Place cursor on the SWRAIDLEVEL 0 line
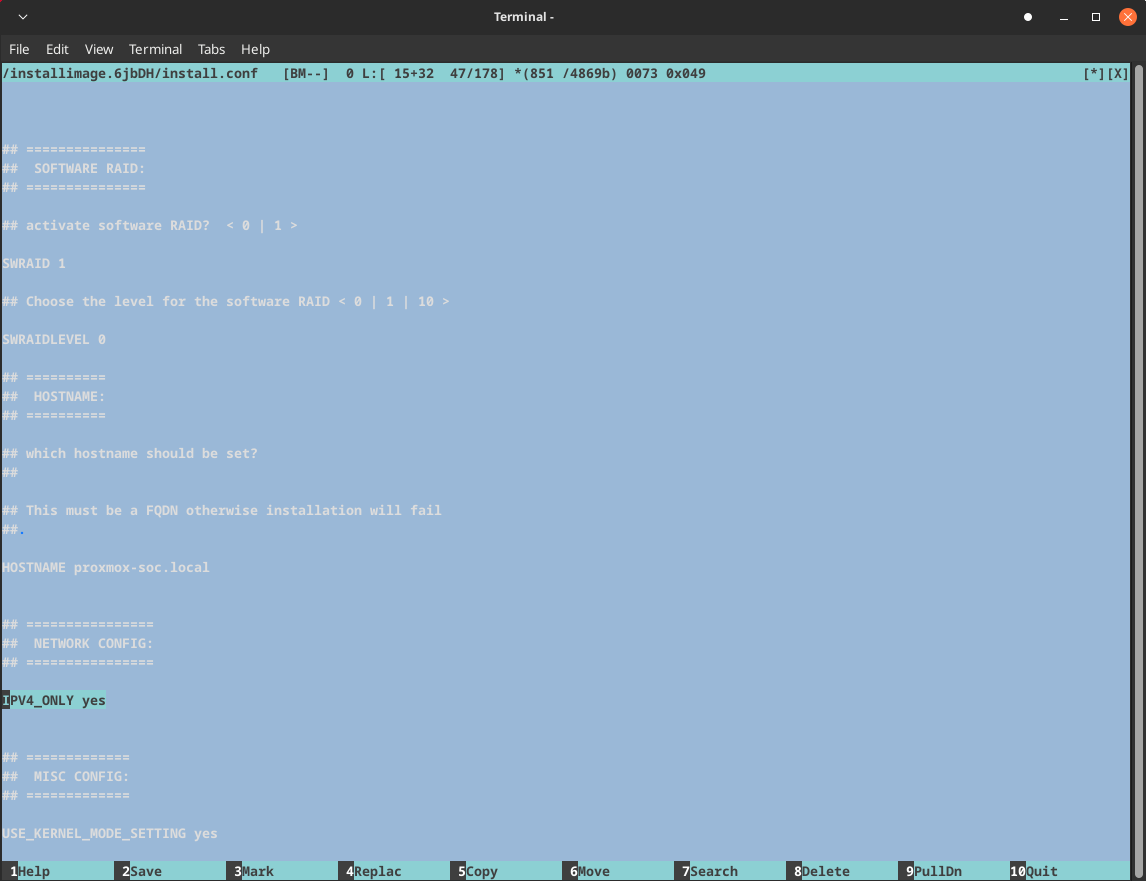This screenshot has width=1146, height=881. 54,339
